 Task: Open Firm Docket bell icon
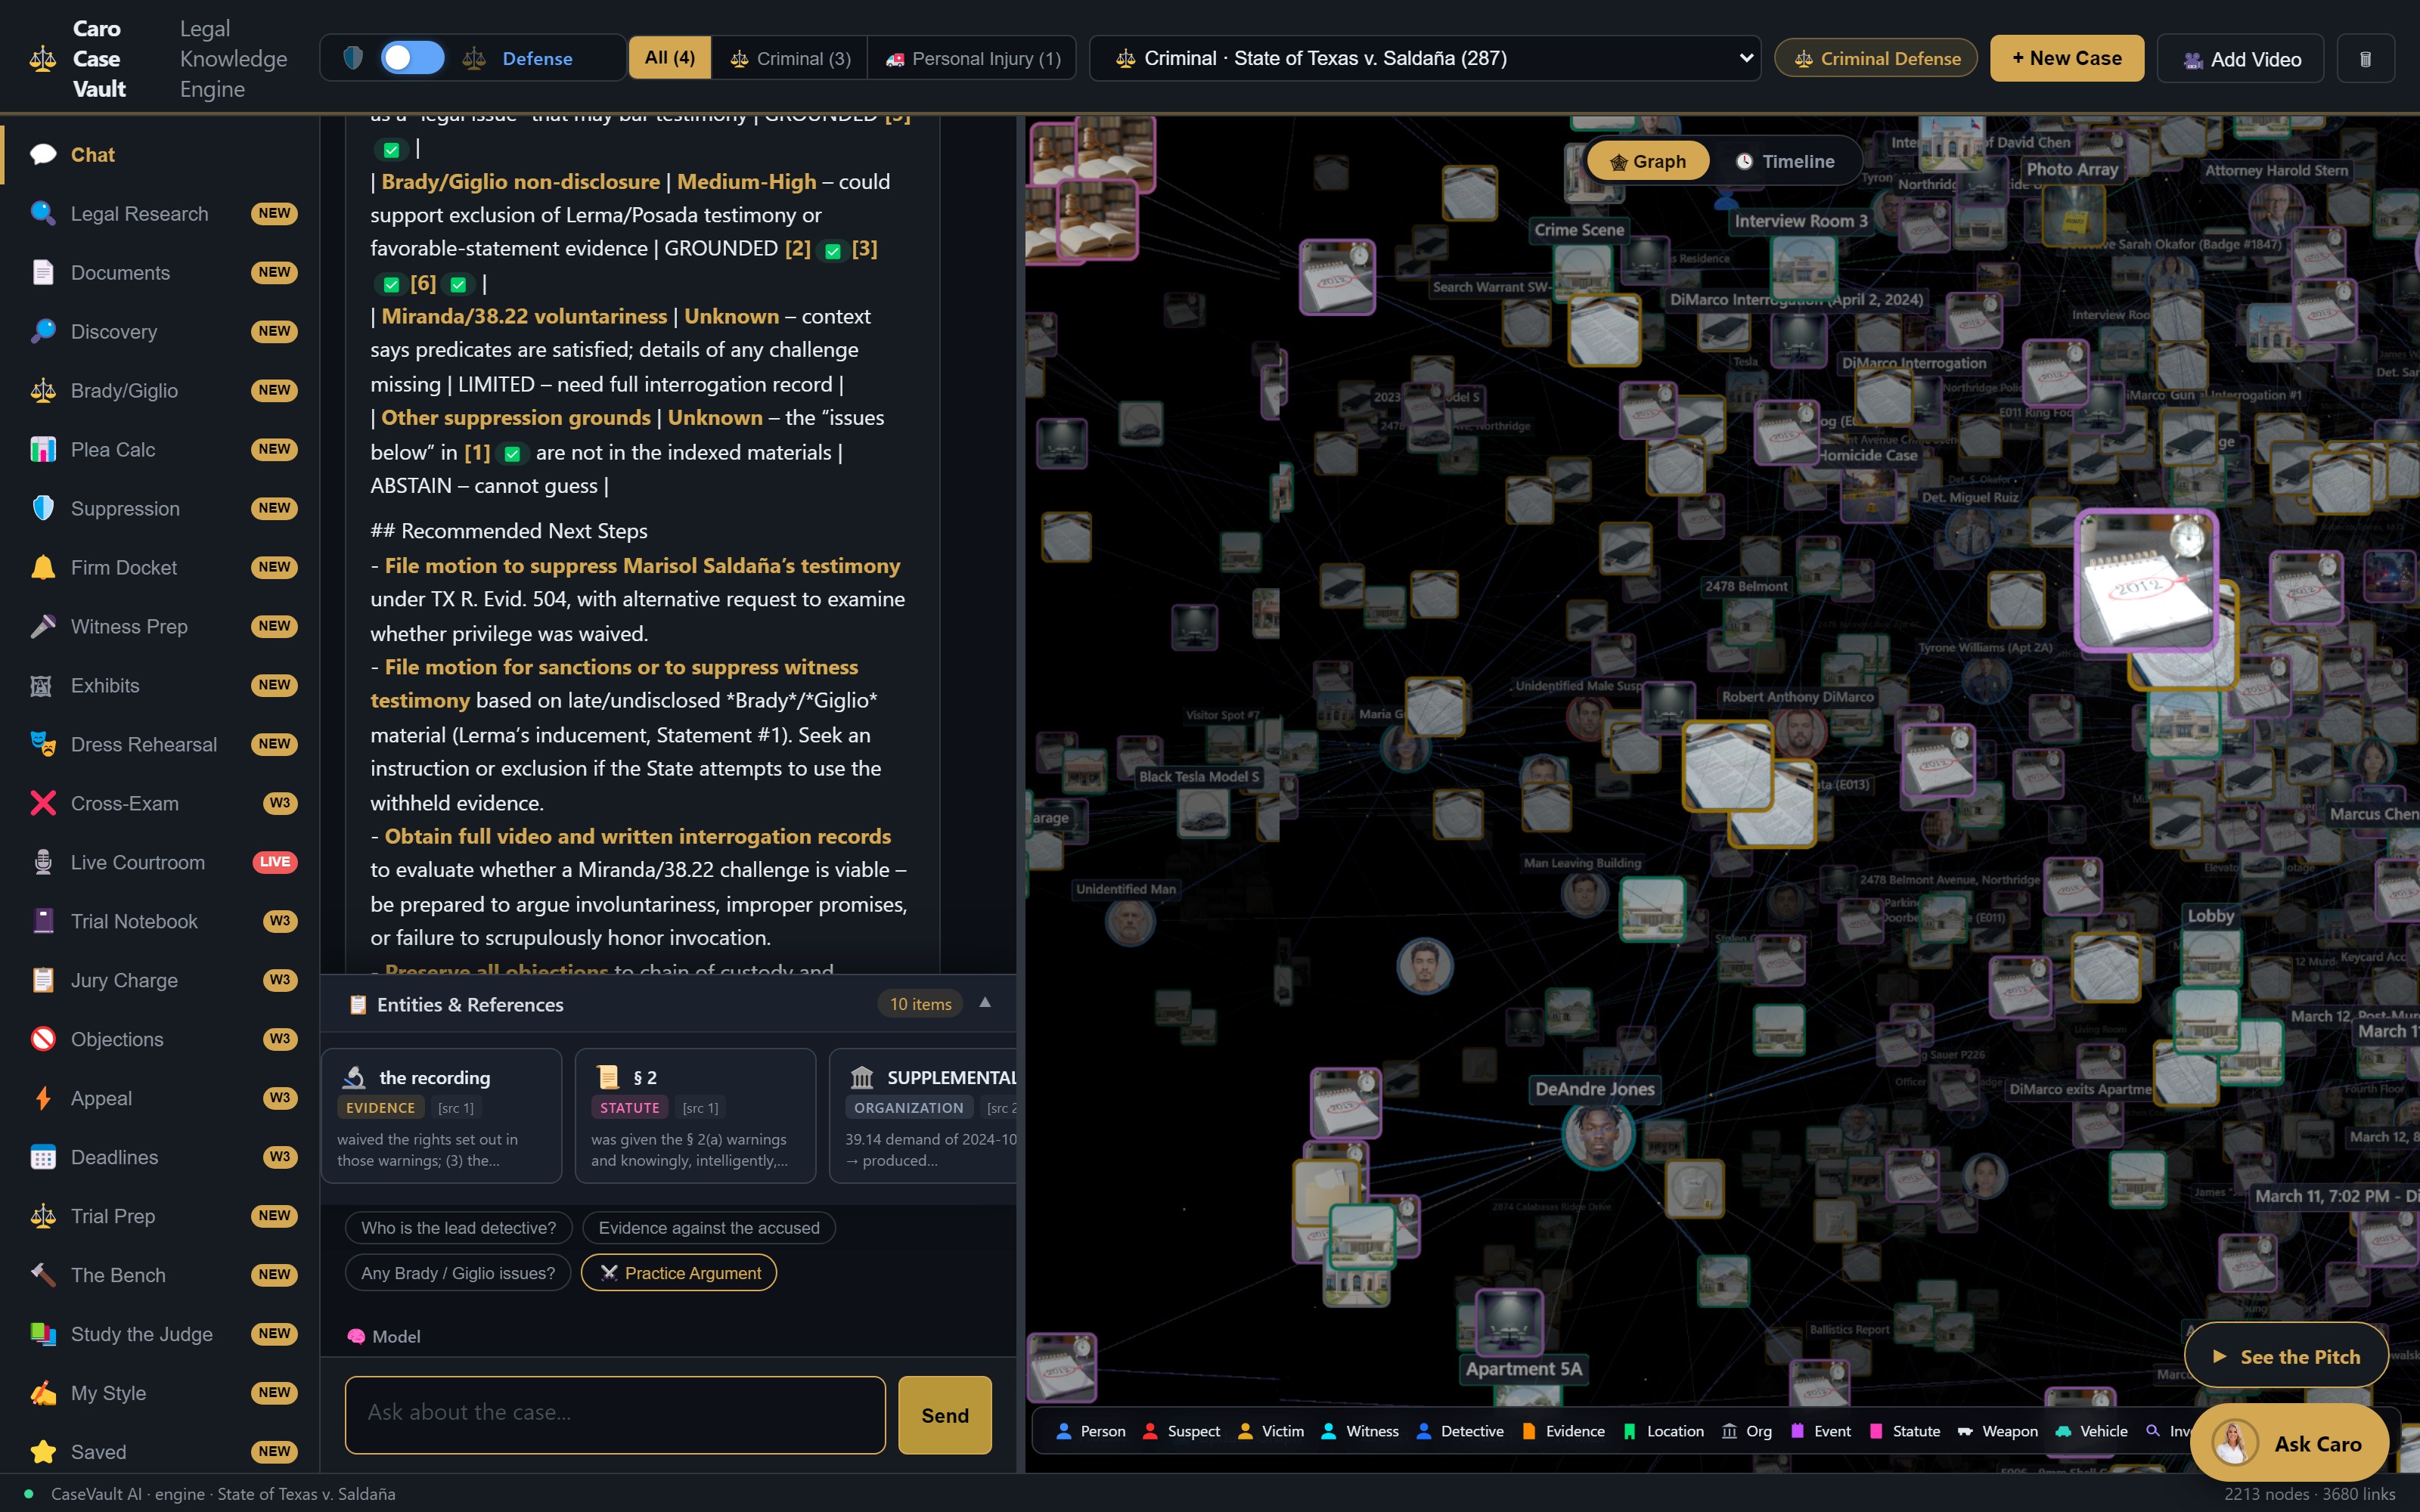(x=43, y=567)
